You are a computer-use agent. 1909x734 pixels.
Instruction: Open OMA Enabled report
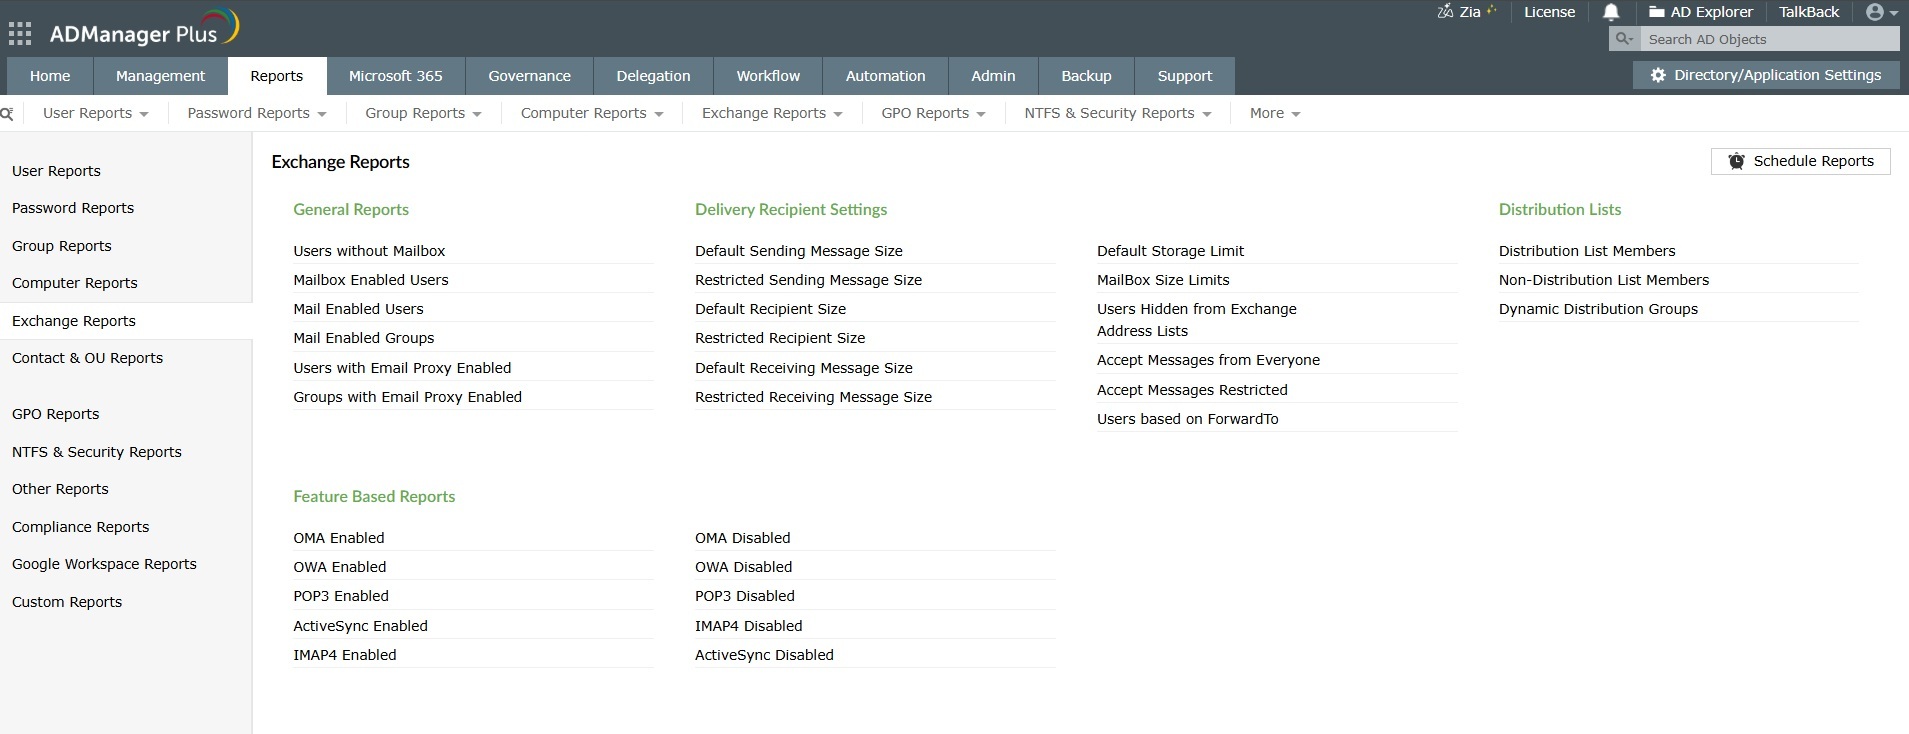coord(339,538)
